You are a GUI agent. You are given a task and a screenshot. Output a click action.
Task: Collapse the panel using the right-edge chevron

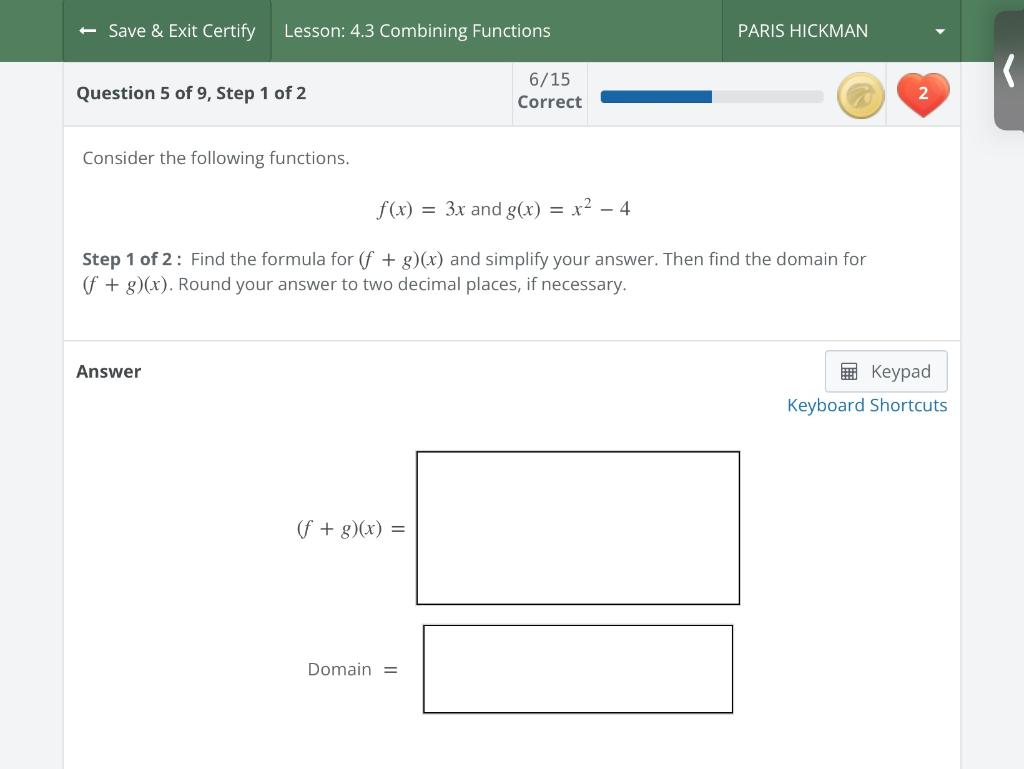coord(1009,72)
